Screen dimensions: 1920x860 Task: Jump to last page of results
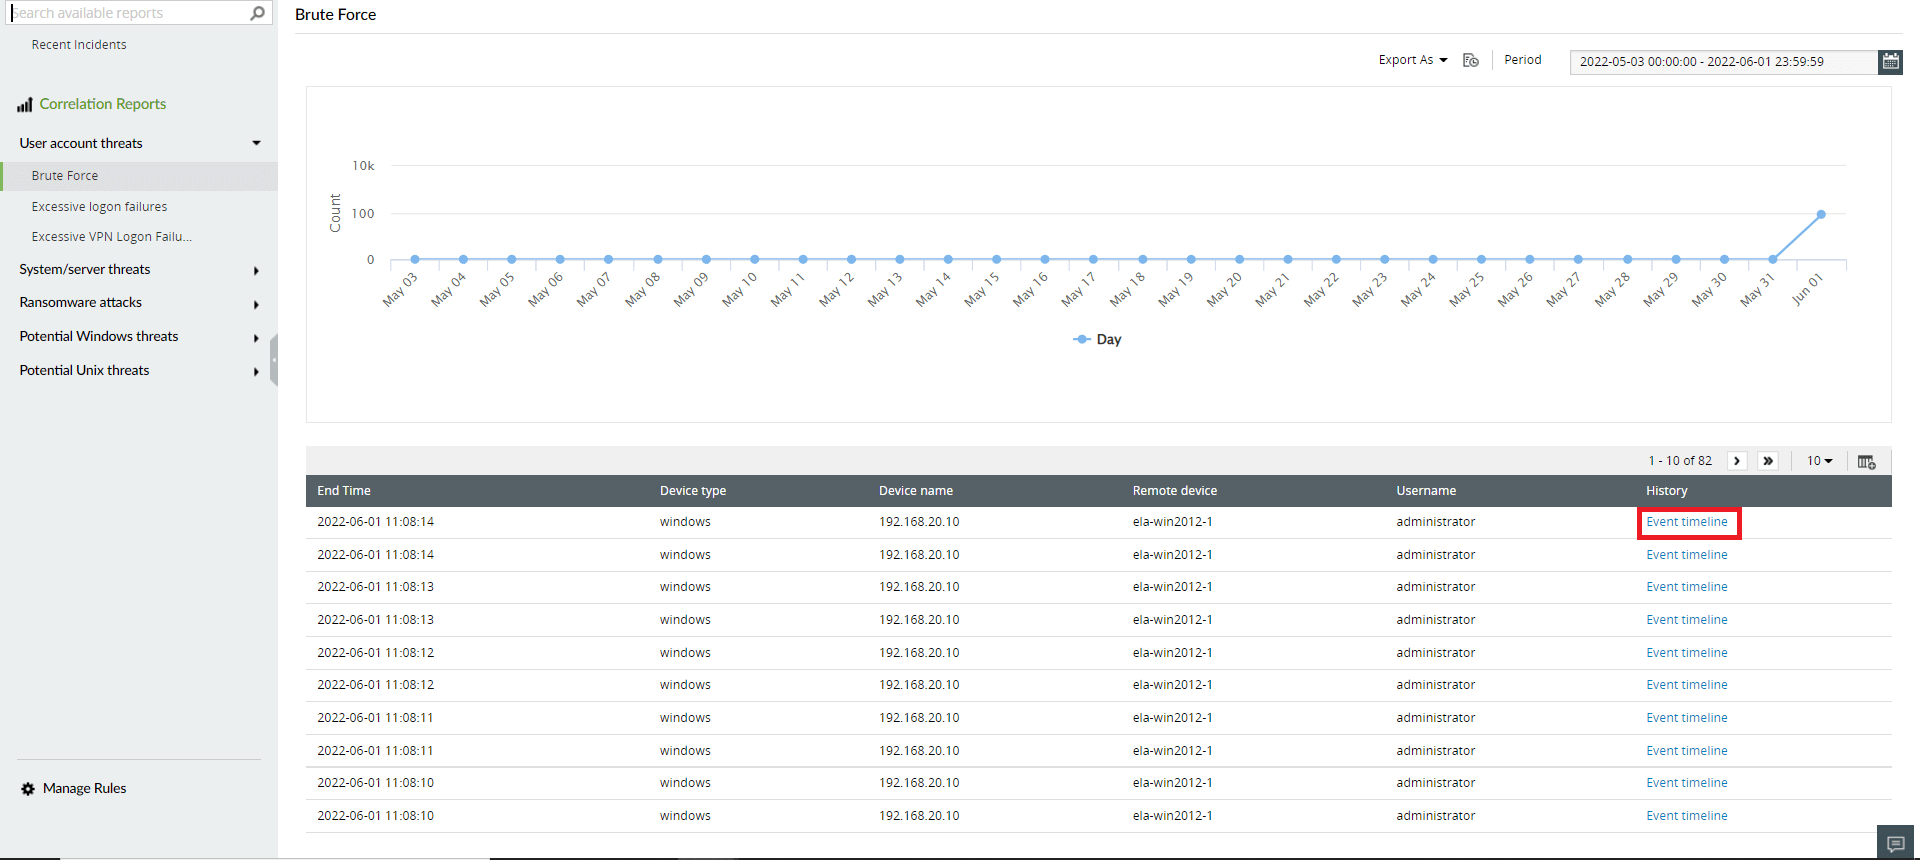point(1768,461)
